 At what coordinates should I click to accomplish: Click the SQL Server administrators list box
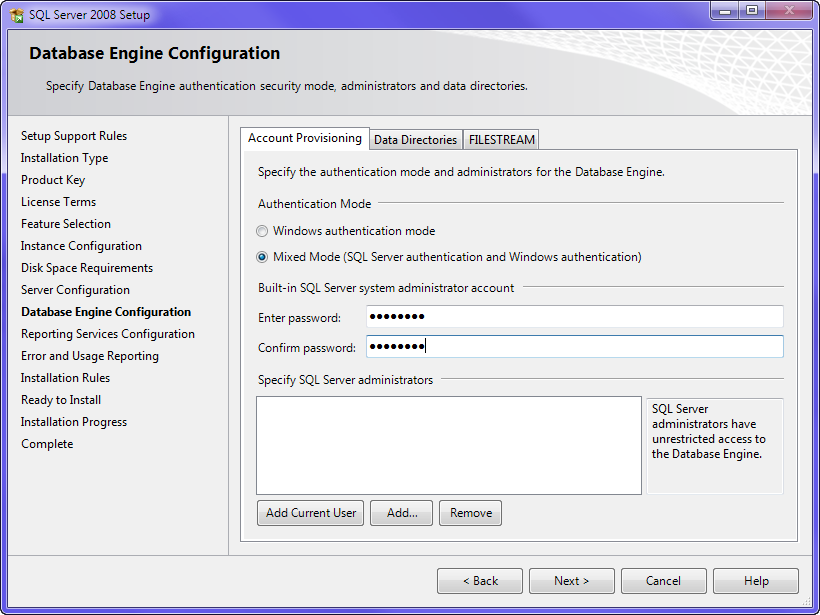449,446
